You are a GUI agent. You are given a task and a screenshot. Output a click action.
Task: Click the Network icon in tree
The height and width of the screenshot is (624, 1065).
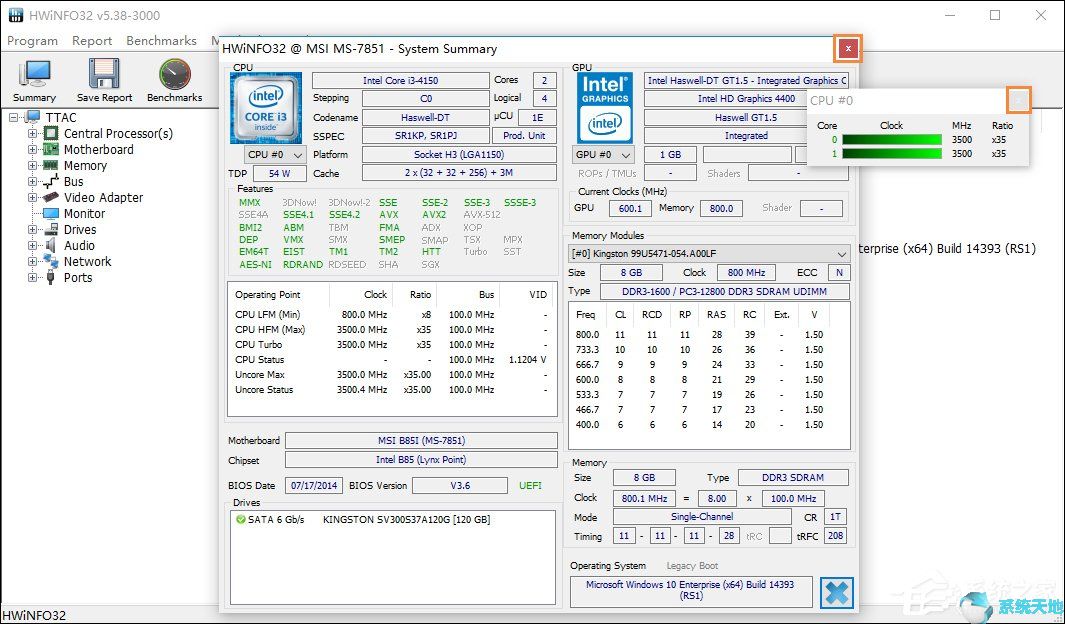(x=51, y=261)
